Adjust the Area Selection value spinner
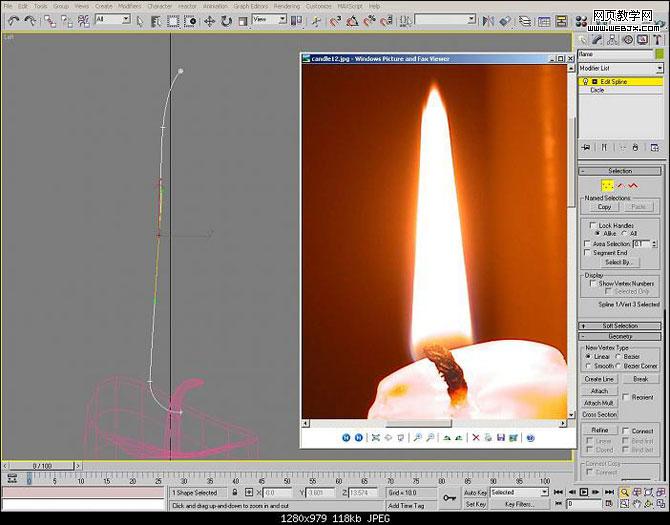 click(x=654, y=243)
